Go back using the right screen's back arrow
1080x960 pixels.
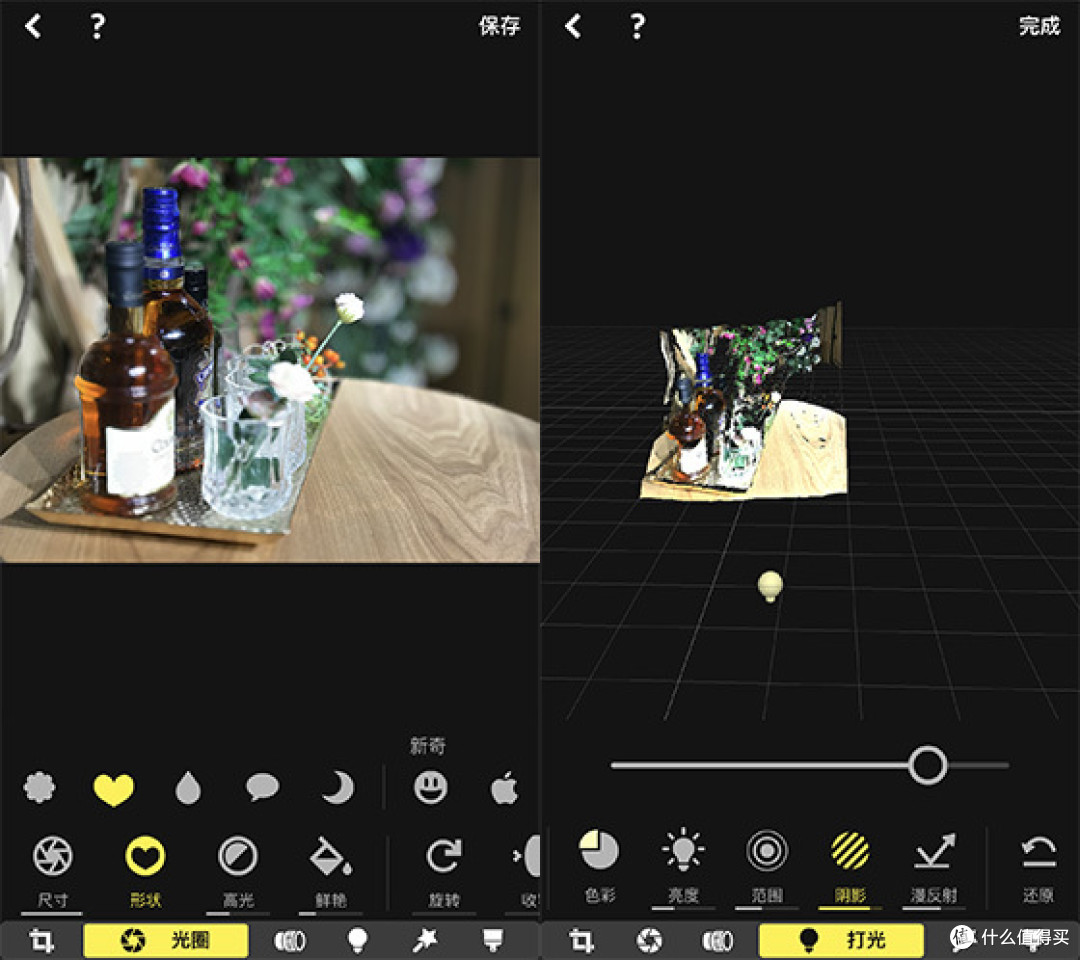tap(573, 26)
